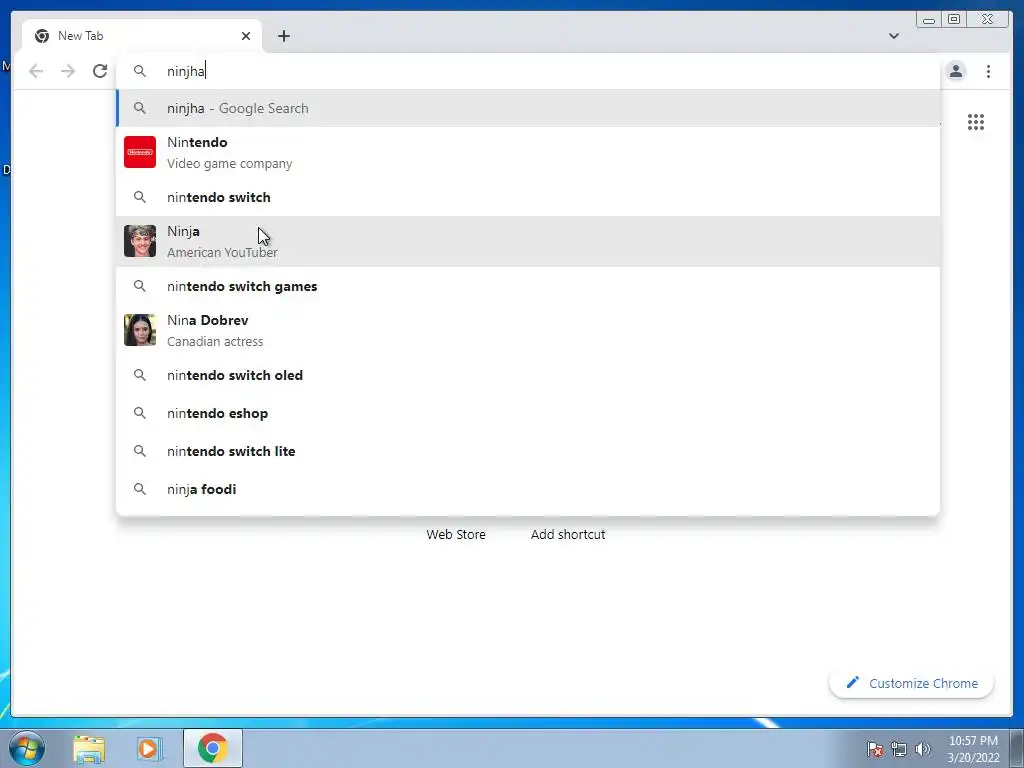Pick the 'nintendo eshop' suggestion
The height and width of the screenshot is (768, 1024).
[528, 413]
